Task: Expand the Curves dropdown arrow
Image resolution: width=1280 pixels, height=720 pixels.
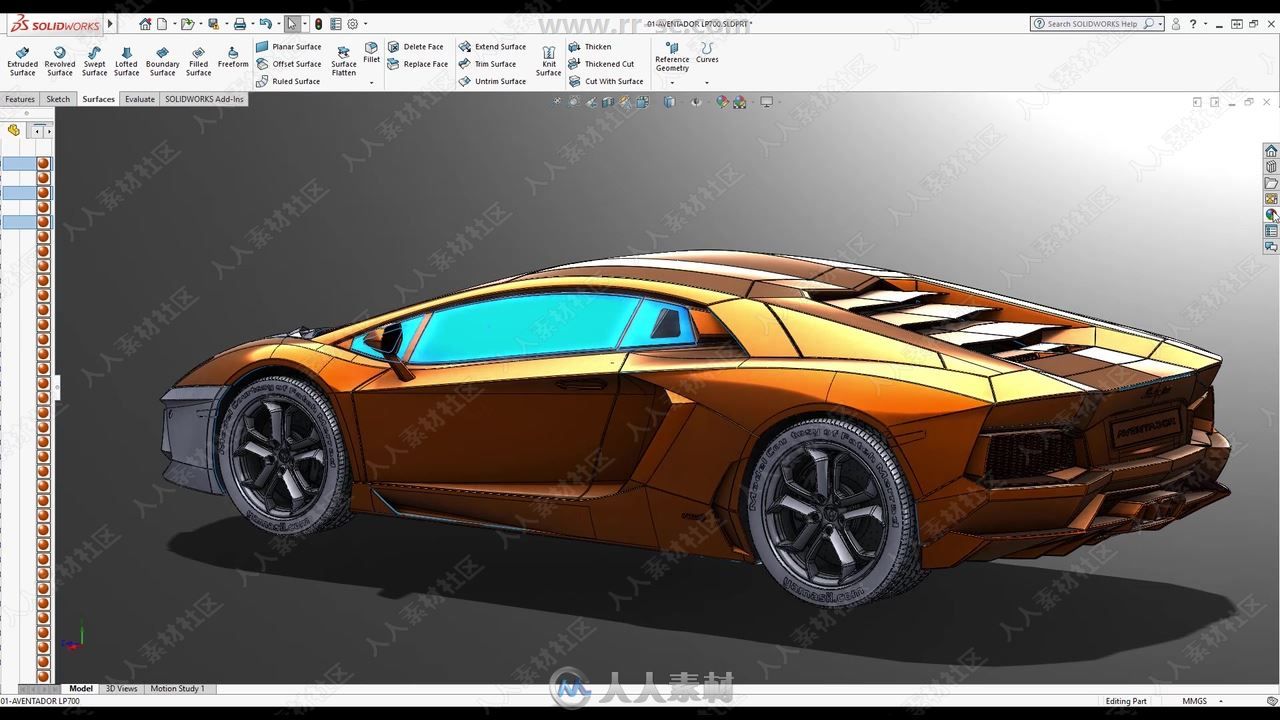Action: [x=707, y=83]
